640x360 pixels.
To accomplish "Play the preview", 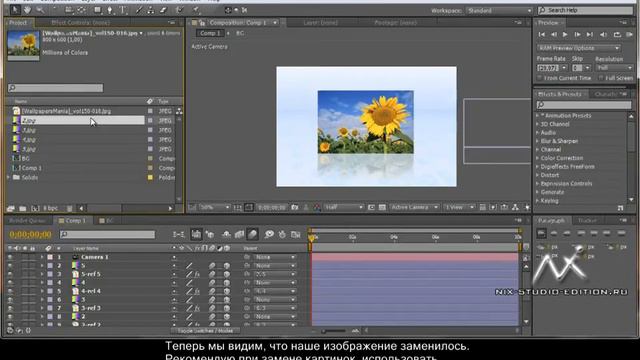I will click(565, 35).
